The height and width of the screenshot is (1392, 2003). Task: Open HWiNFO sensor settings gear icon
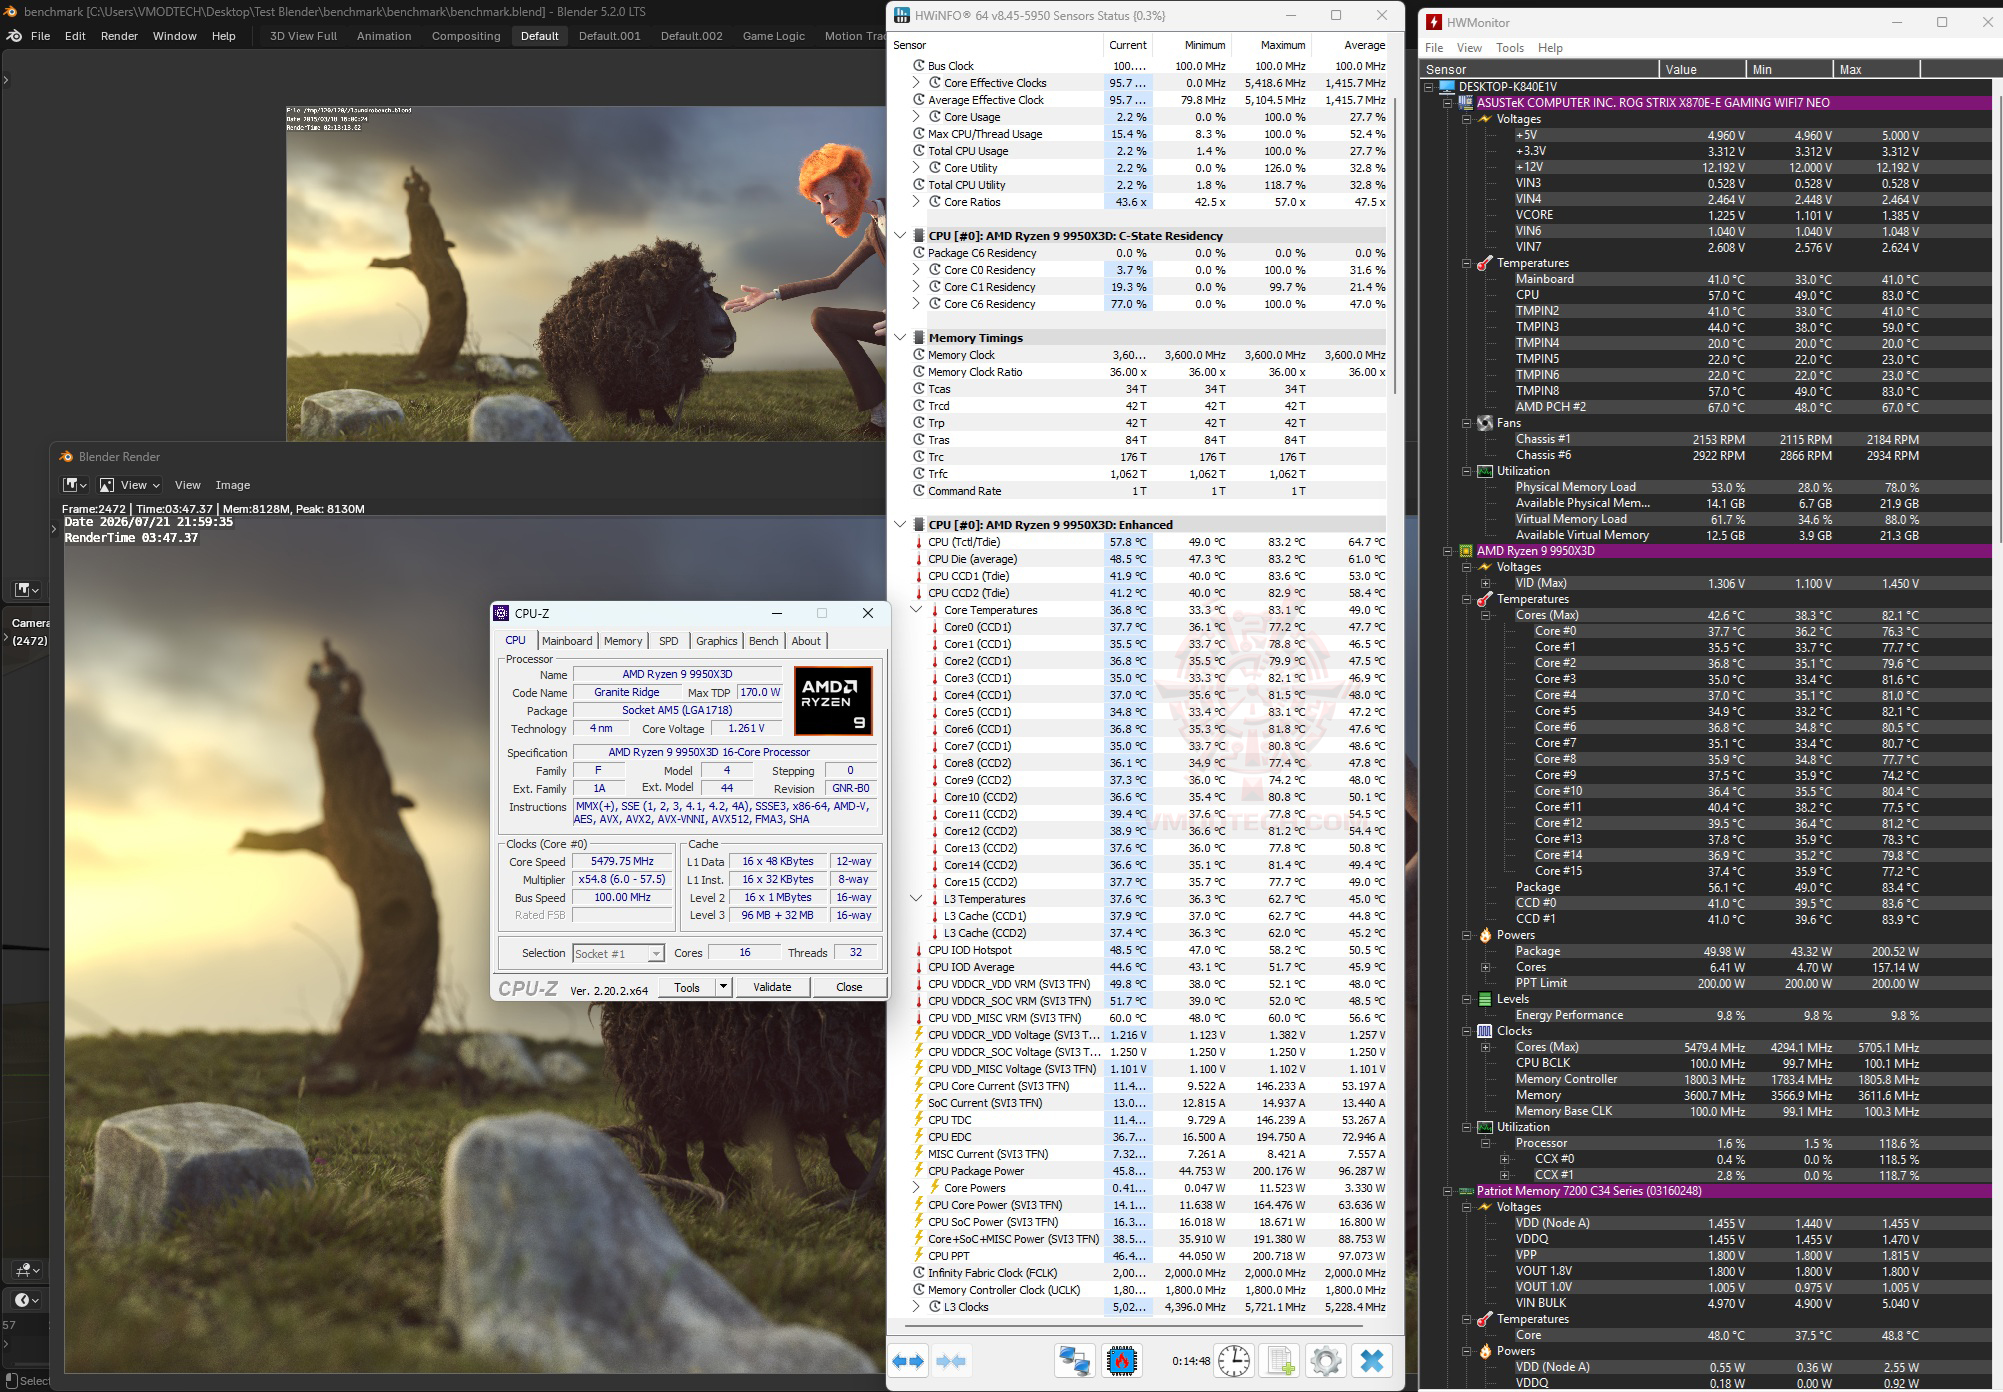click(x=1326, y=1361)
